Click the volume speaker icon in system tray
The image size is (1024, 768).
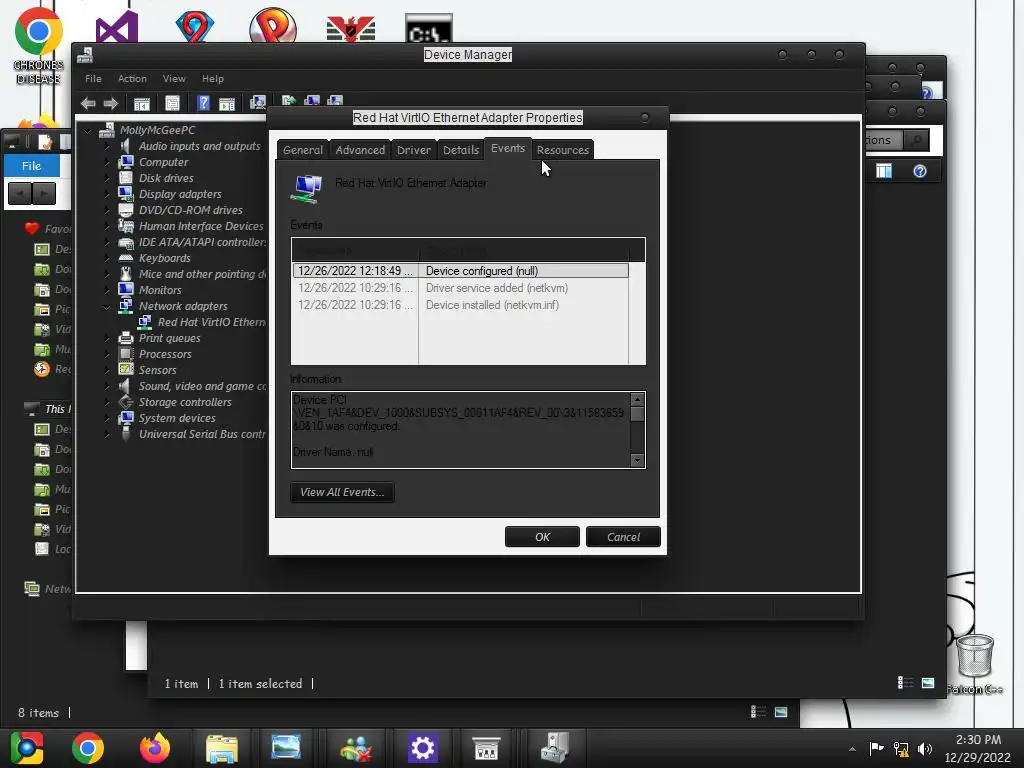[x=925, y=749]
